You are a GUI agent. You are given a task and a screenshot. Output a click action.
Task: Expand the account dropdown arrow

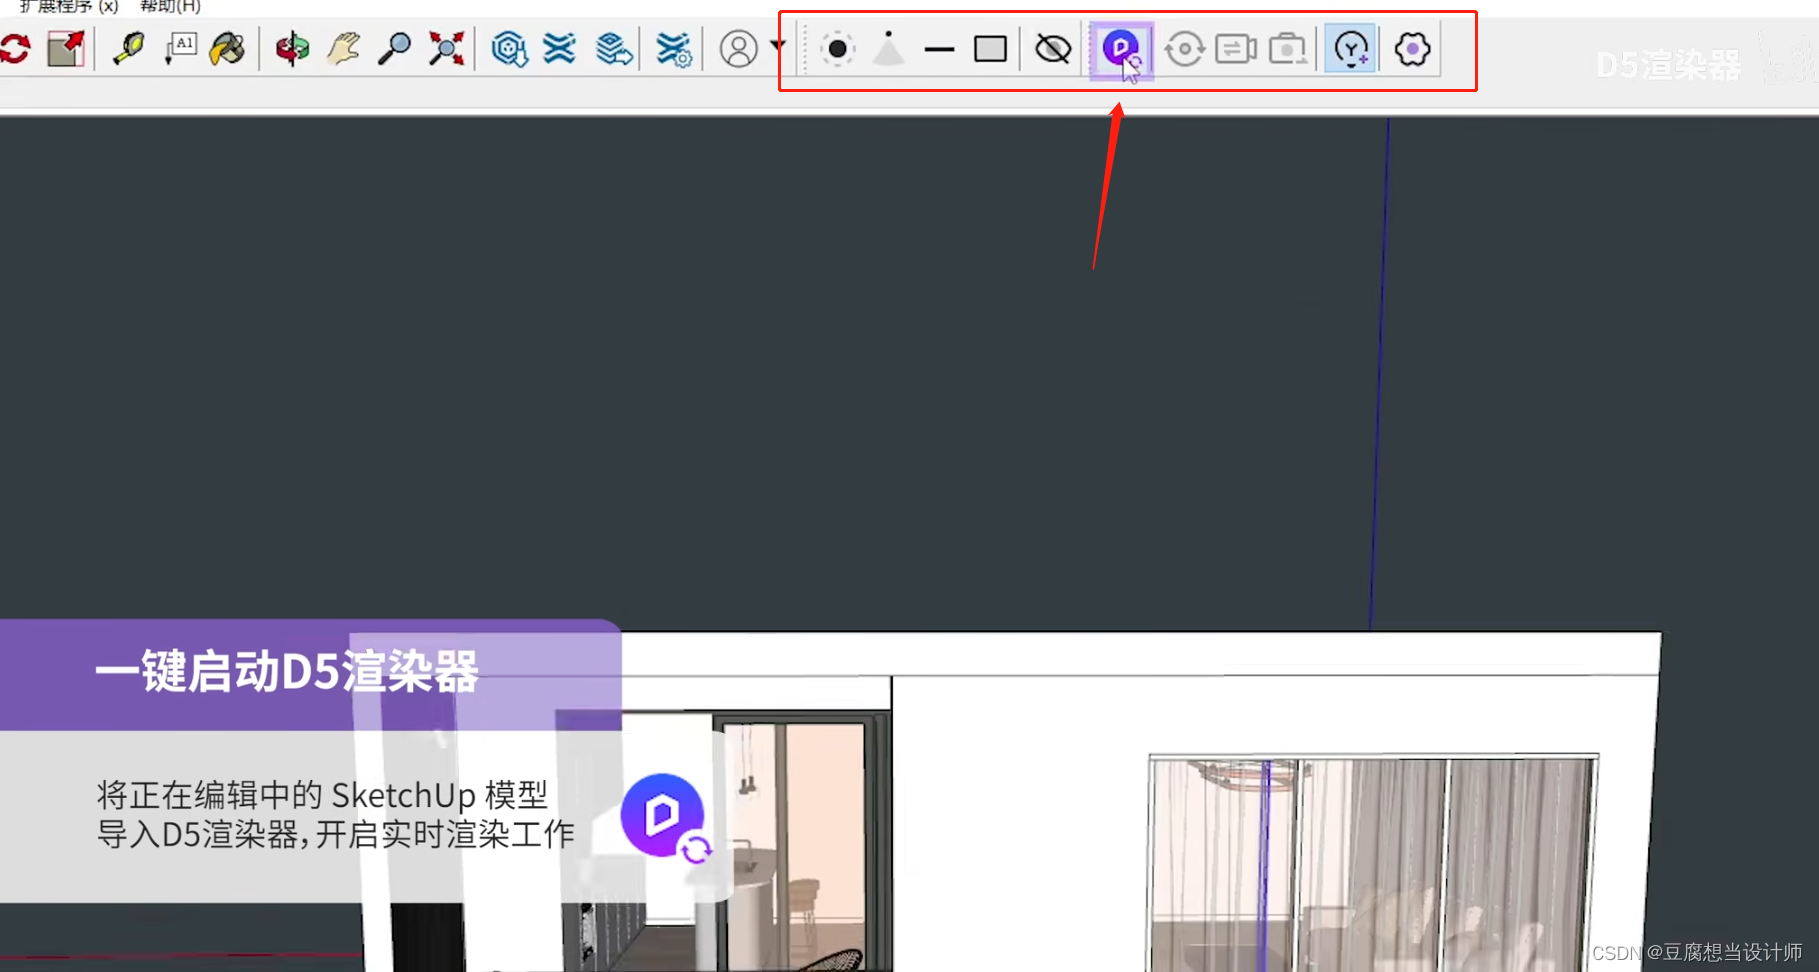click(779, 47)
